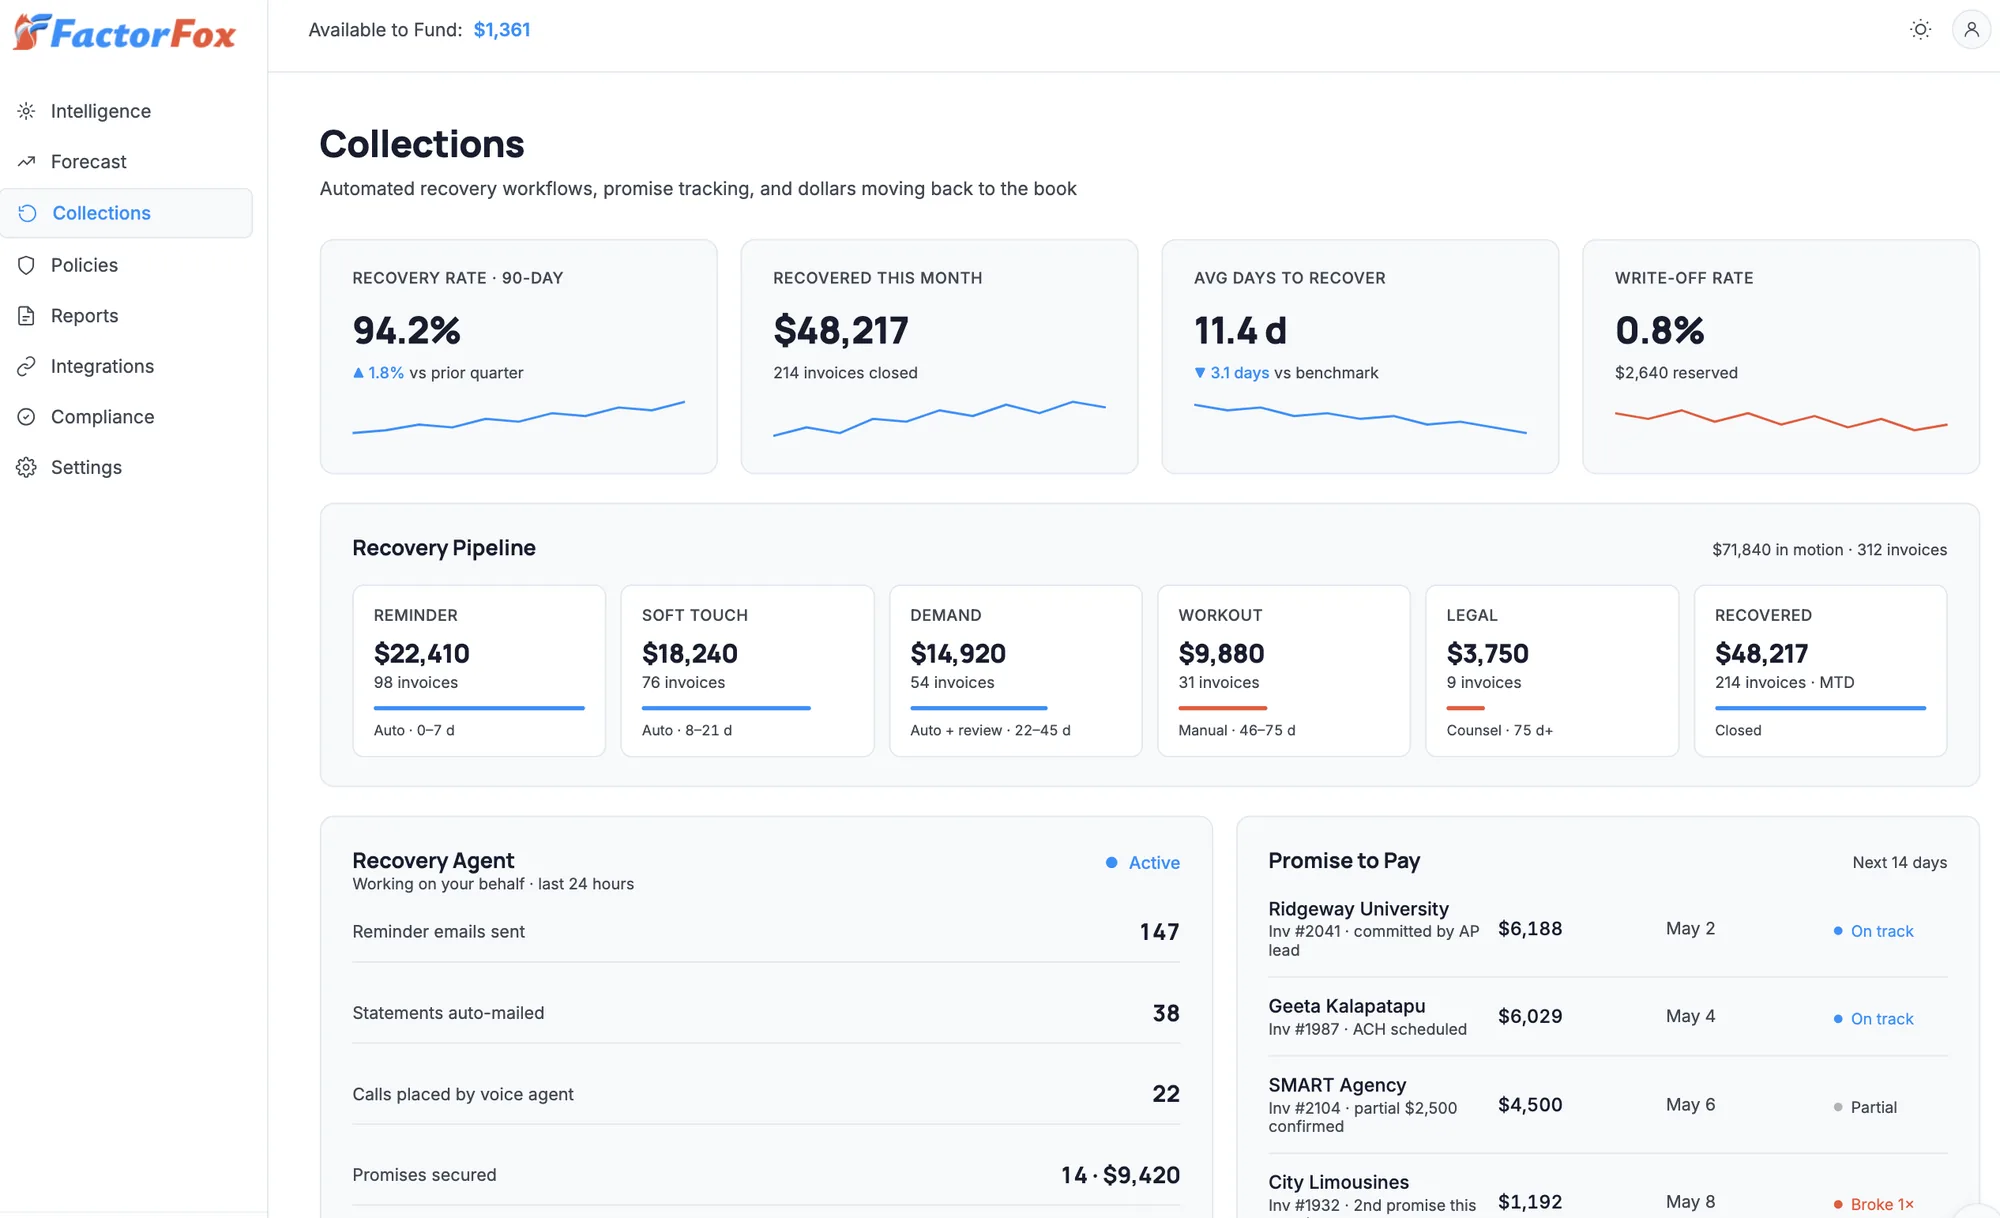The image size is (2000, 1218).
Task: Go to Collections menu item
Action: (x=127, y=213)
